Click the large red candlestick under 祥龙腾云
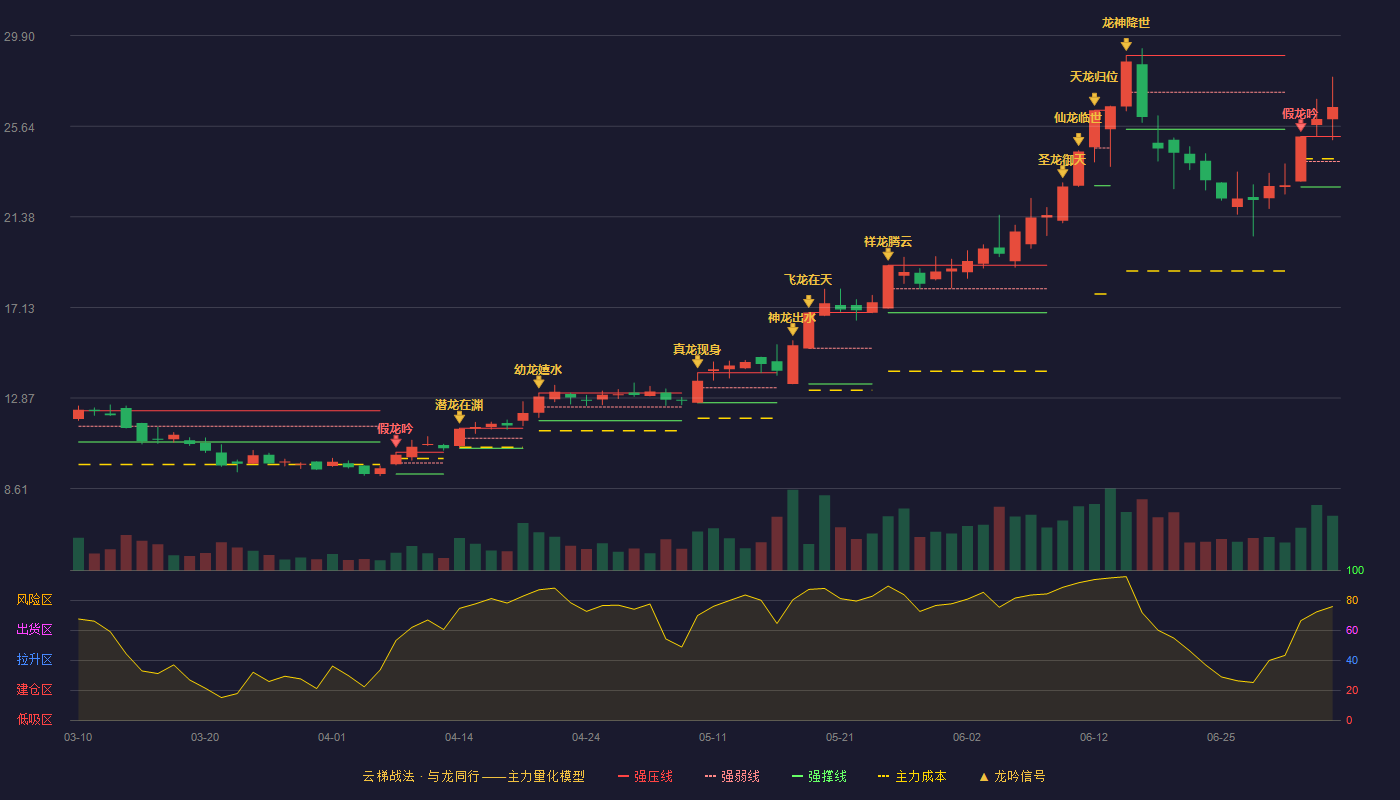 888,286
